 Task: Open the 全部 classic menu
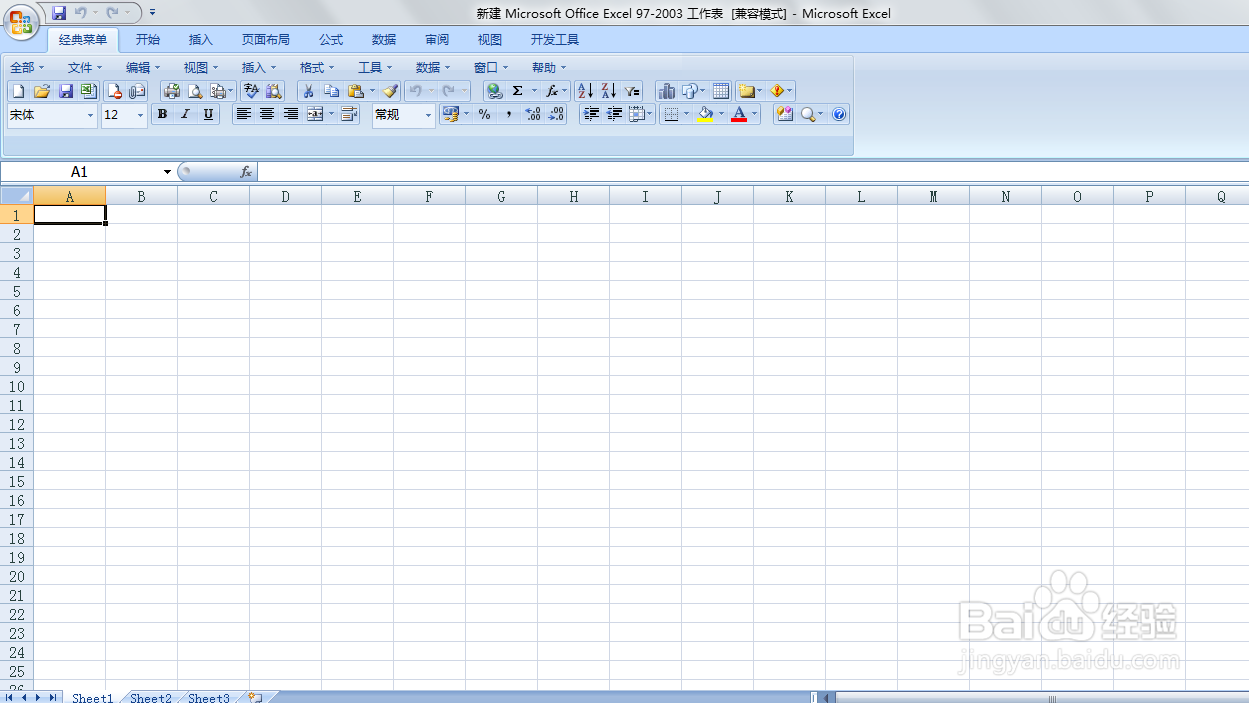(27, 68)
